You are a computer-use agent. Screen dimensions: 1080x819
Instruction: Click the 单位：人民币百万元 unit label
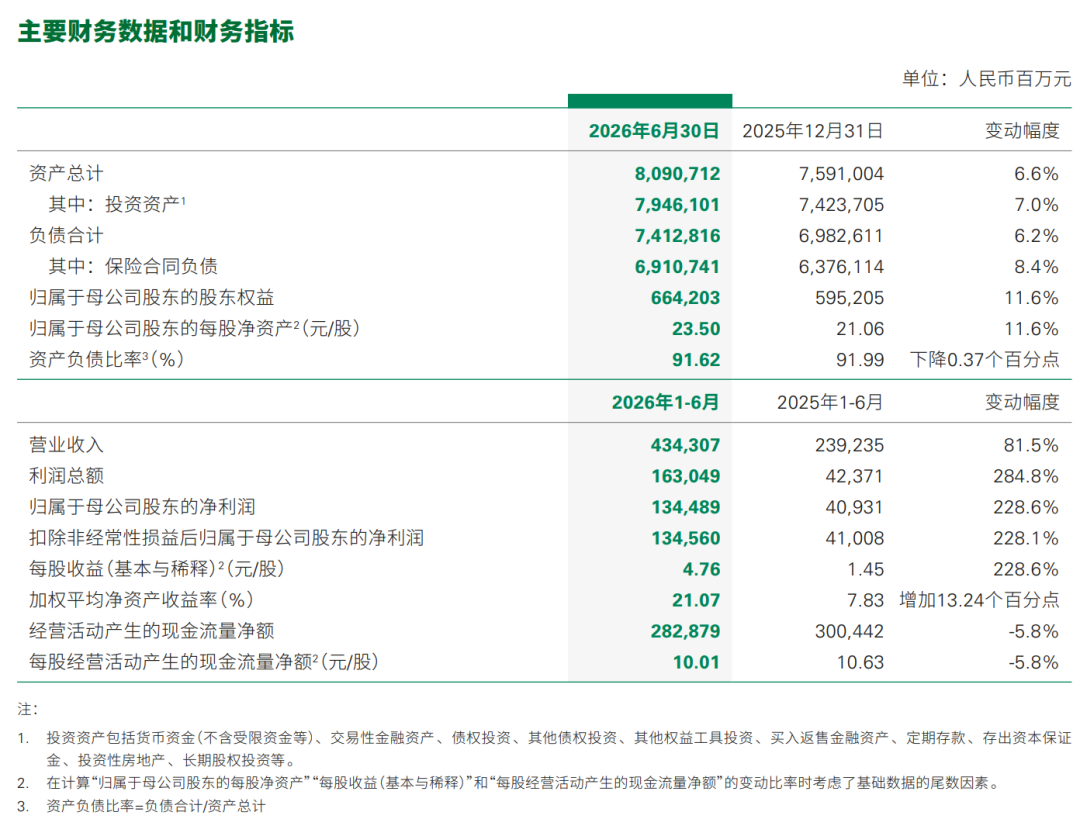click(986, 79)
